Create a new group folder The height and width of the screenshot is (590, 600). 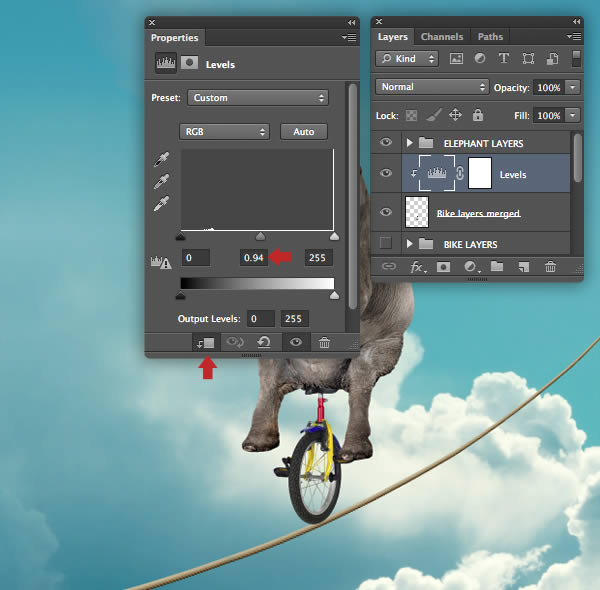(497, 266)
